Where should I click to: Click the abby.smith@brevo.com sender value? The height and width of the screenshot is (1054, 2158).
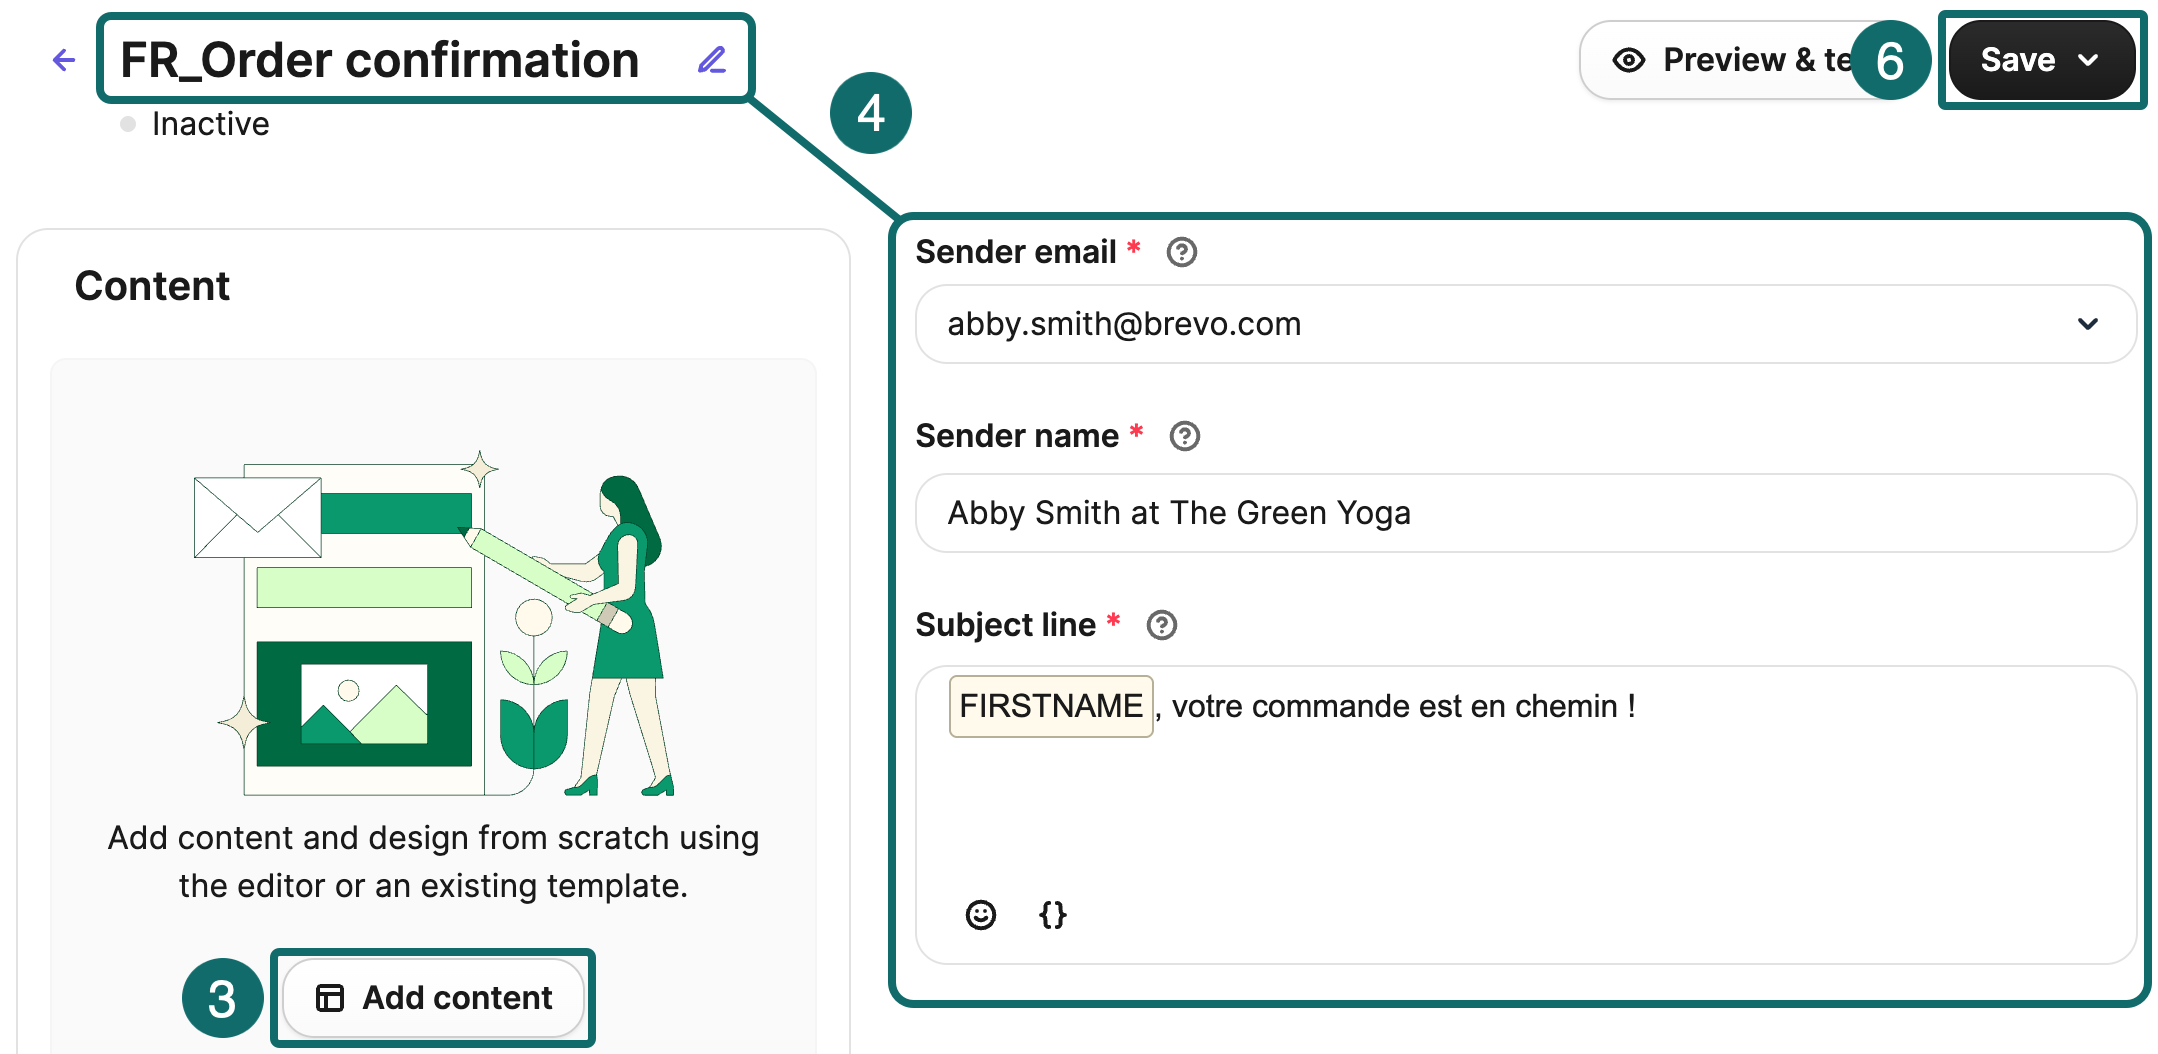[x=1124, y=324]
